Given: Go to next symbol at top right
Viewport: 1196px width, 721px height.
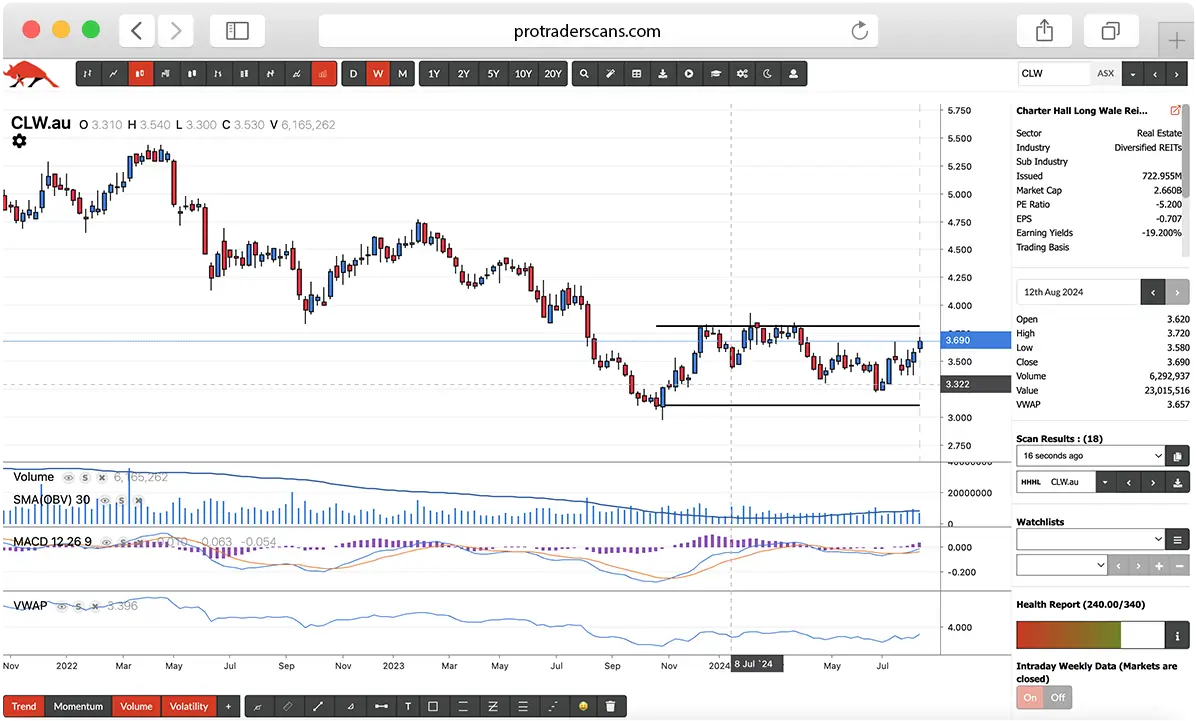Looking at the screenshot, I should click(x=1177, y=74).
